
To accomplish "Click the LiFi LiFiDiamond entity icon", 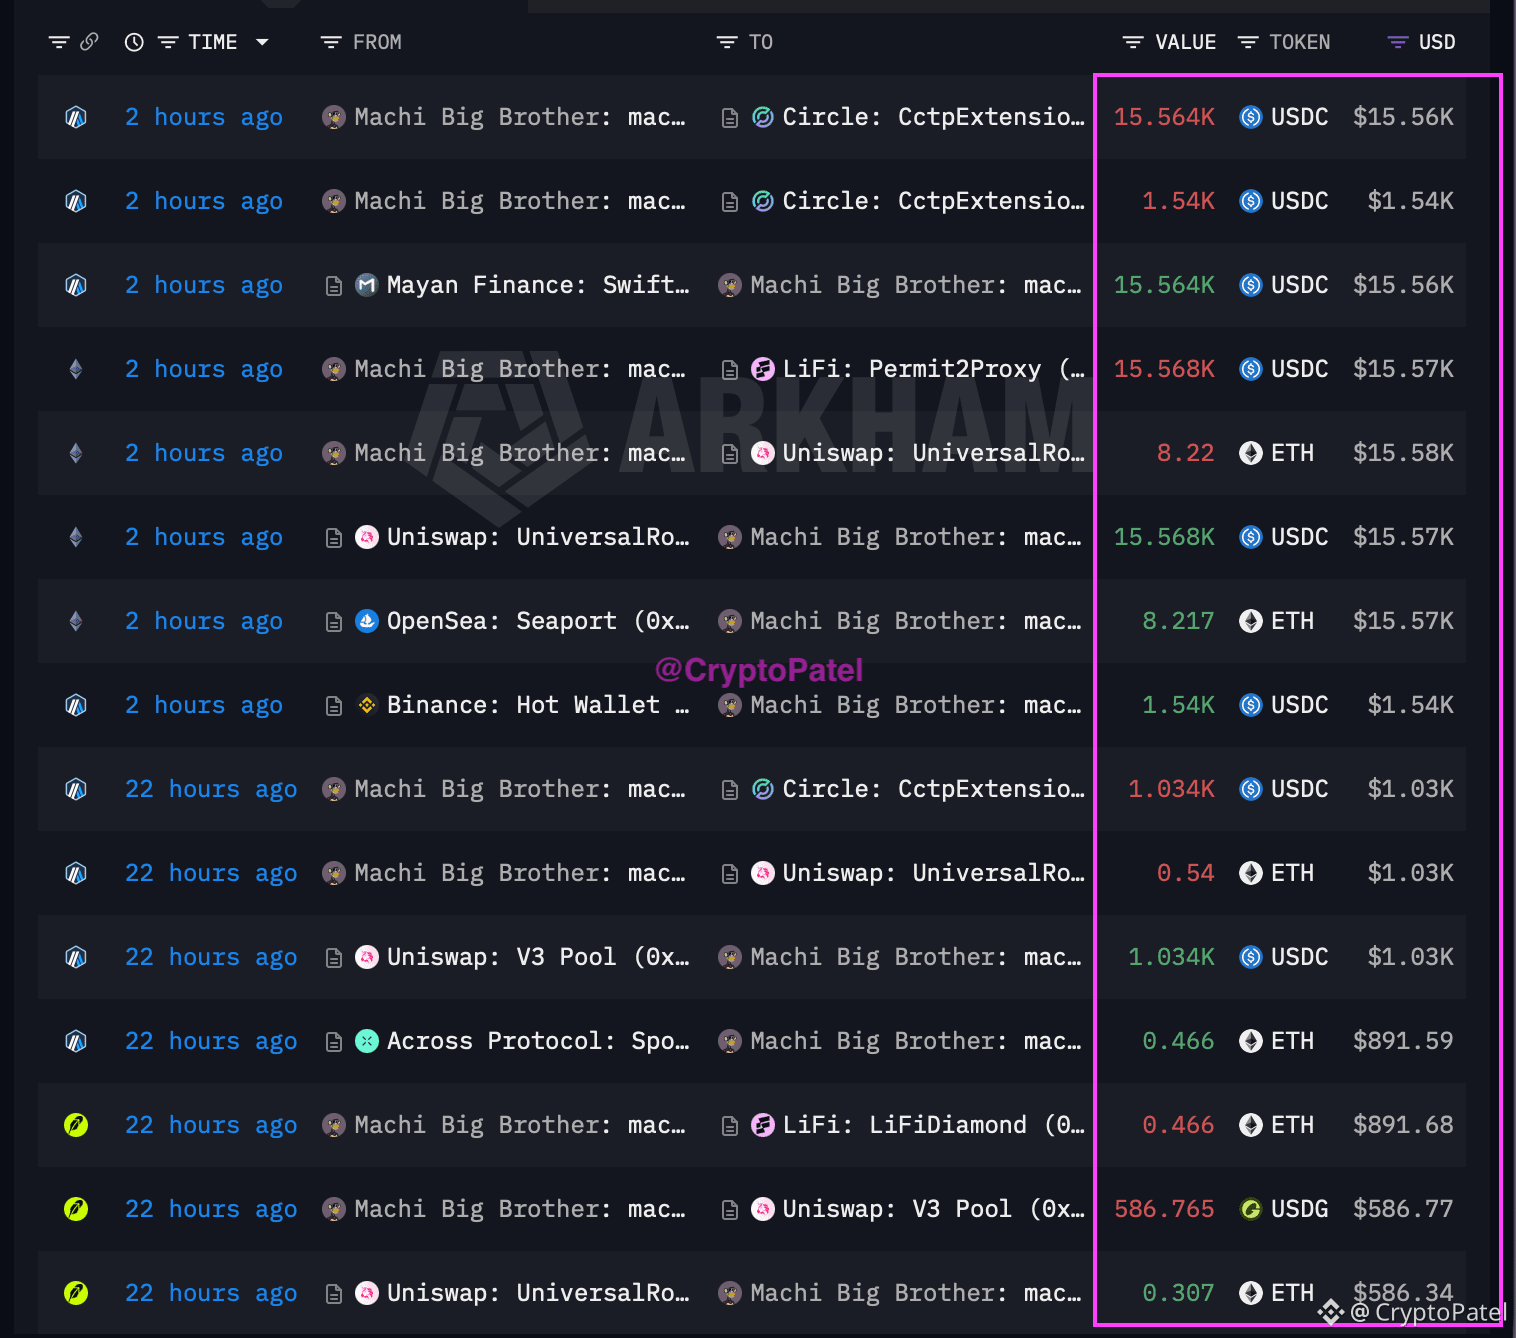I will (x=763, y=1125).
